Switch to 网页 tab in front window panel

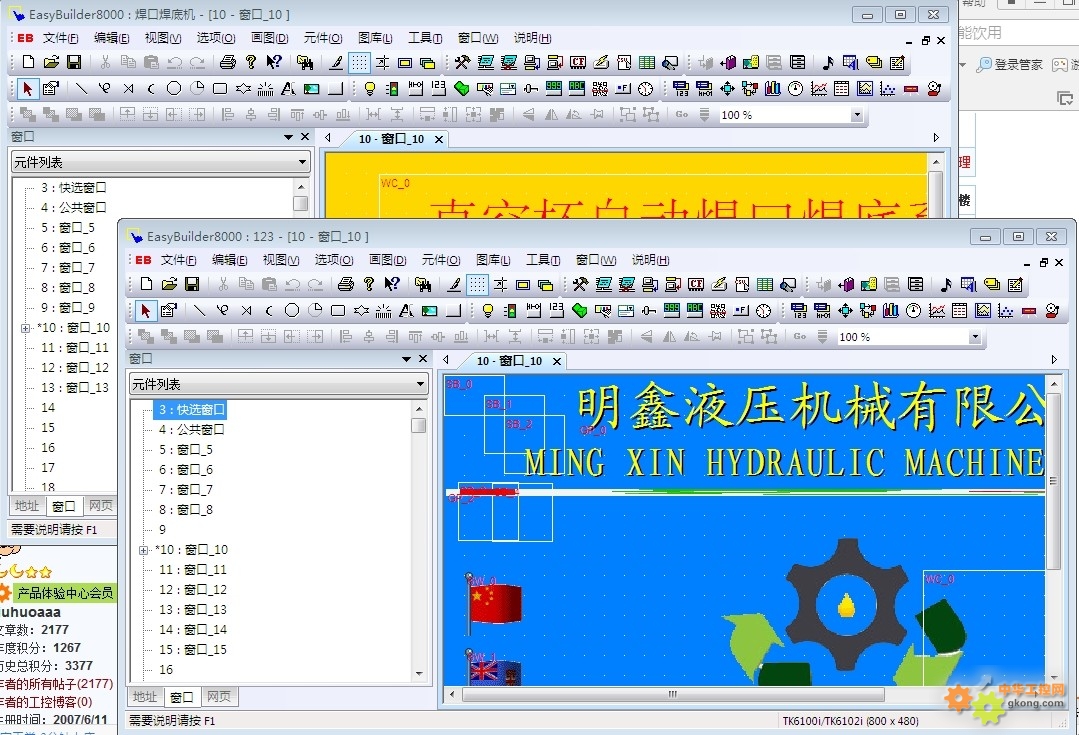[x=219, y=696]
